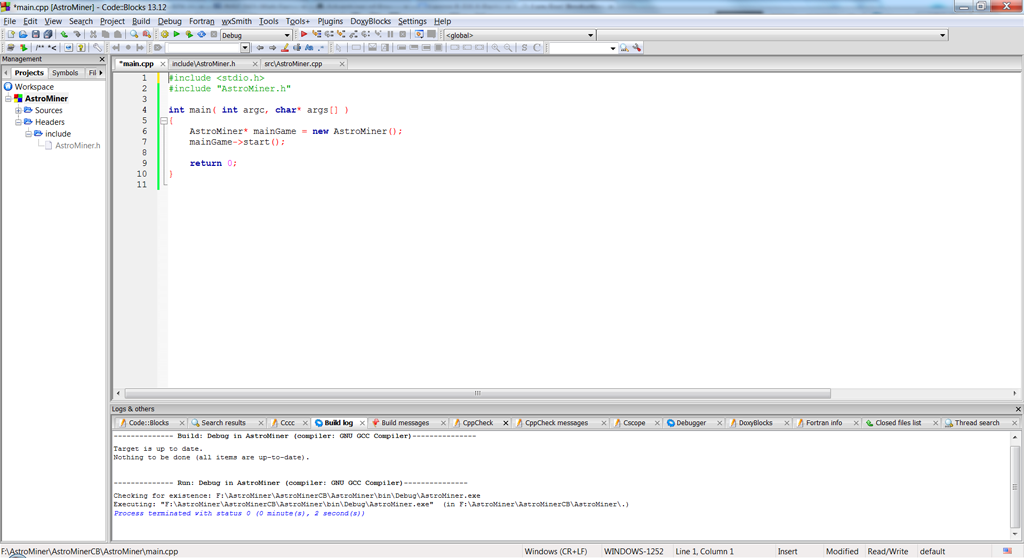1024x558 pixels.
Task: Click the Replace toolbar icon
Action: click(x=147, y=35)
